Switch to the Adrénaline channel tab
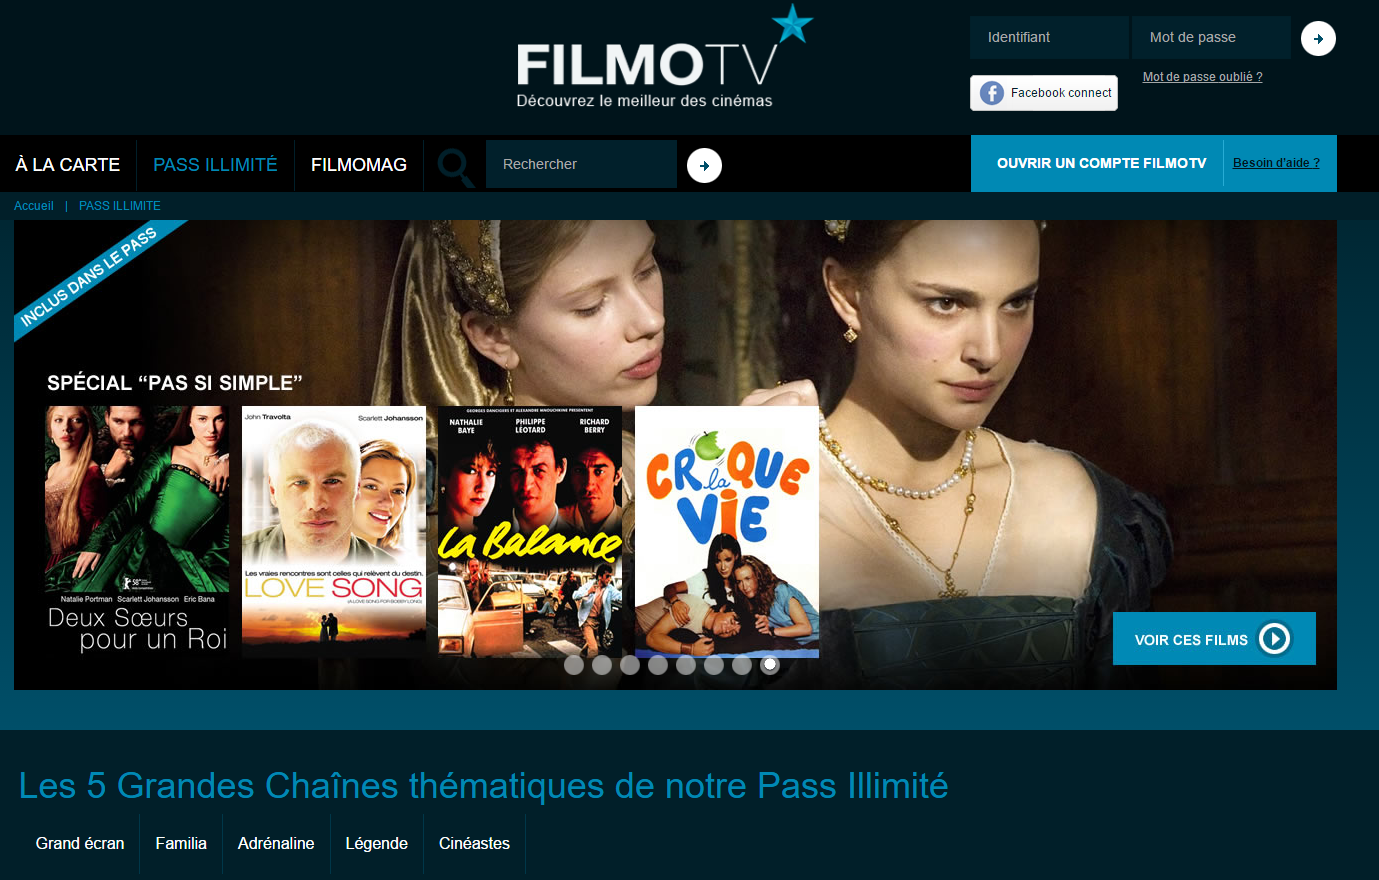This screenshot has height=880, width=1379. 276,844
